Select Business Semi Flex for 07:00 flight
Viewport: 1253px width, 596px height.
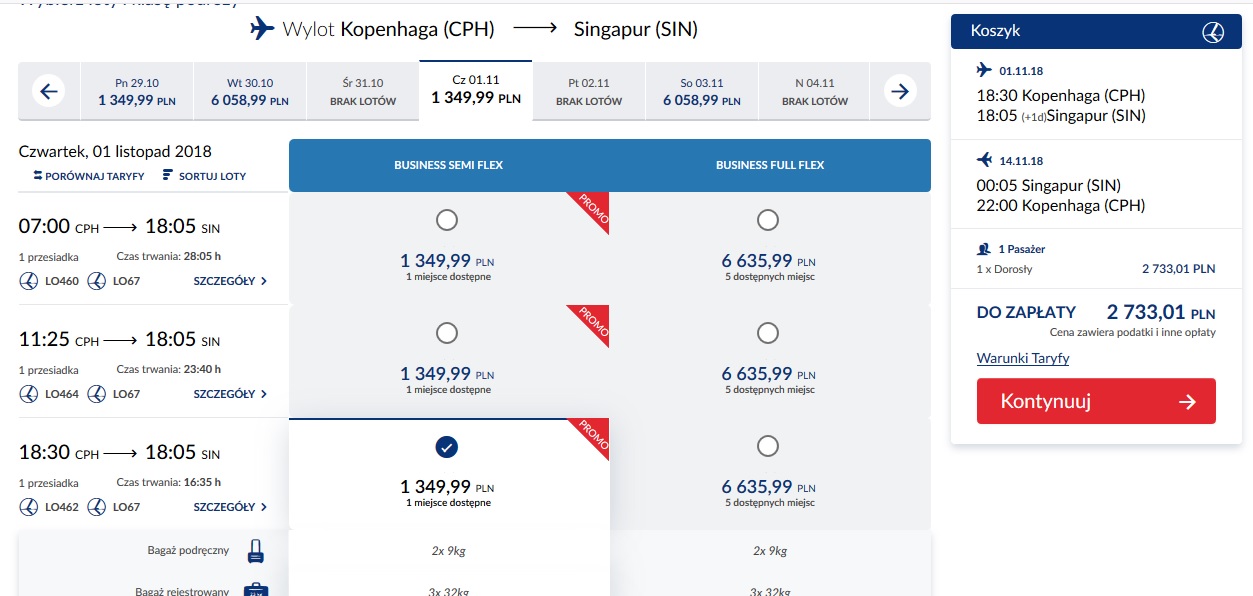coord(447,219)
